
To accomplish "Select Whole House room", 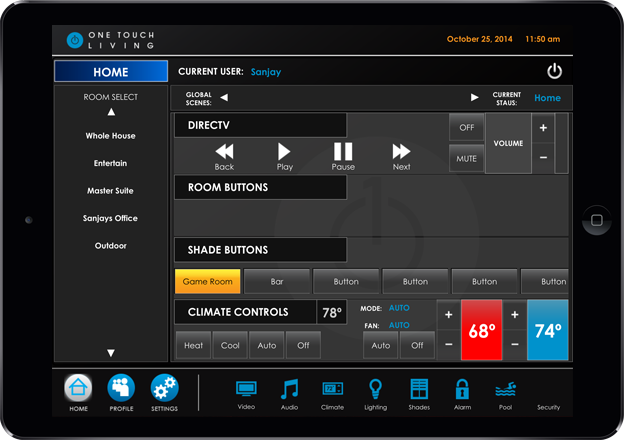I will pyautogui.click(x=111, y=136).
